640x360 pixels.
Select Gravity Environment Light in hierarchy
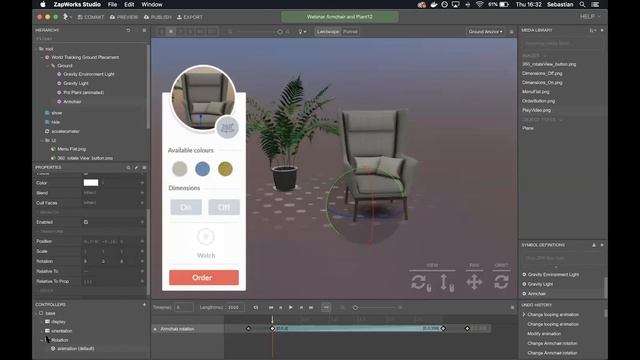click(x=89, y=74)
